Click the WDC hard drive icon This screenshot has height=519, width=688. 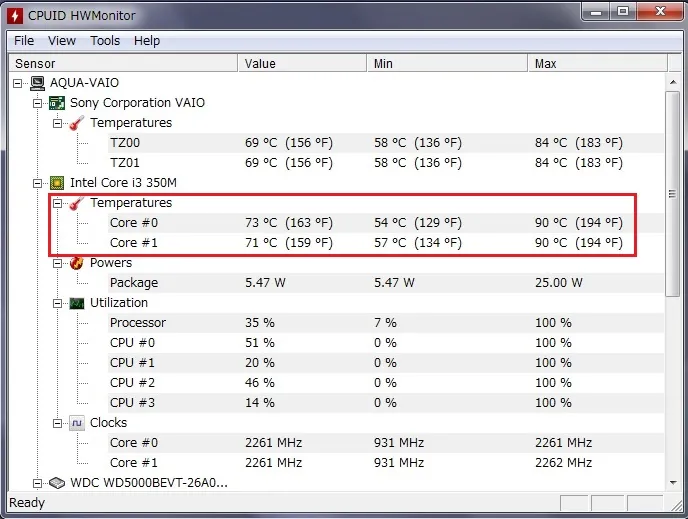[x=58, y=483]
